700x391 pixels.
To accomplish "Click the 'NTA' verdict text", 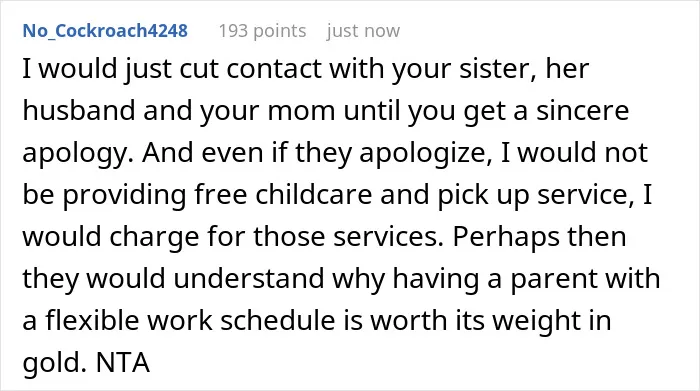I will [x=123, y=362].
